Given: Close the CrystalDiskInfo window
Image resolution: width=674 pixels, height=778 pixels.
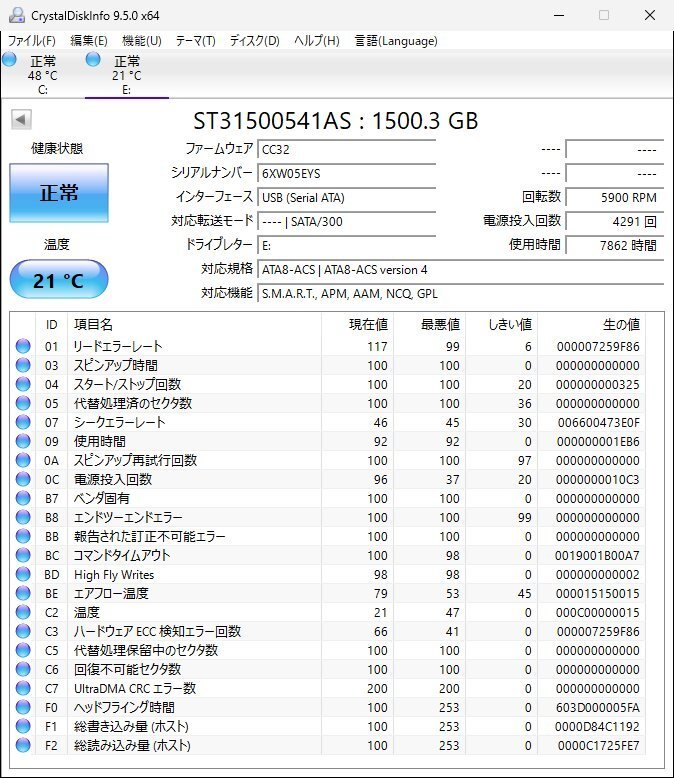Looking at the screenshot, I should pyautogui.click(x=650, y=15).
